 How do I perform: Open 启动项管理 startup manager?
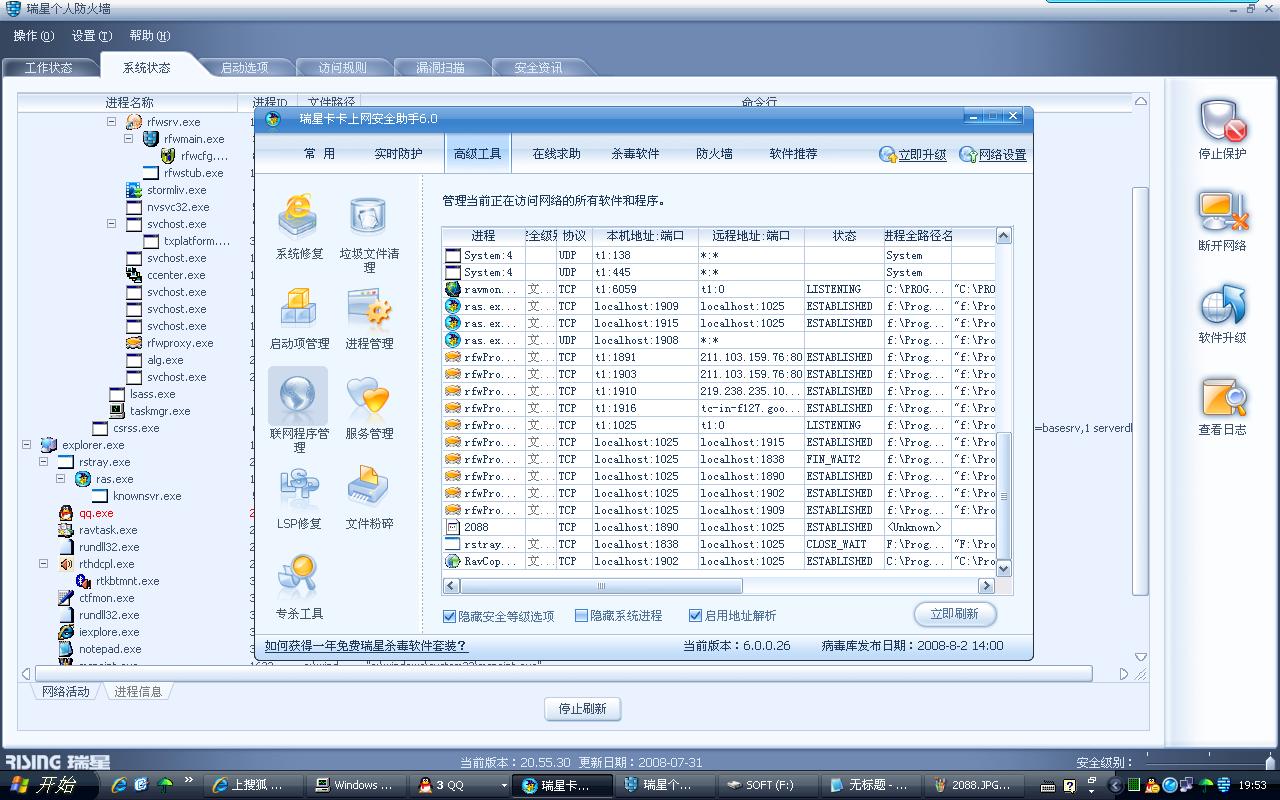(299, 317)
